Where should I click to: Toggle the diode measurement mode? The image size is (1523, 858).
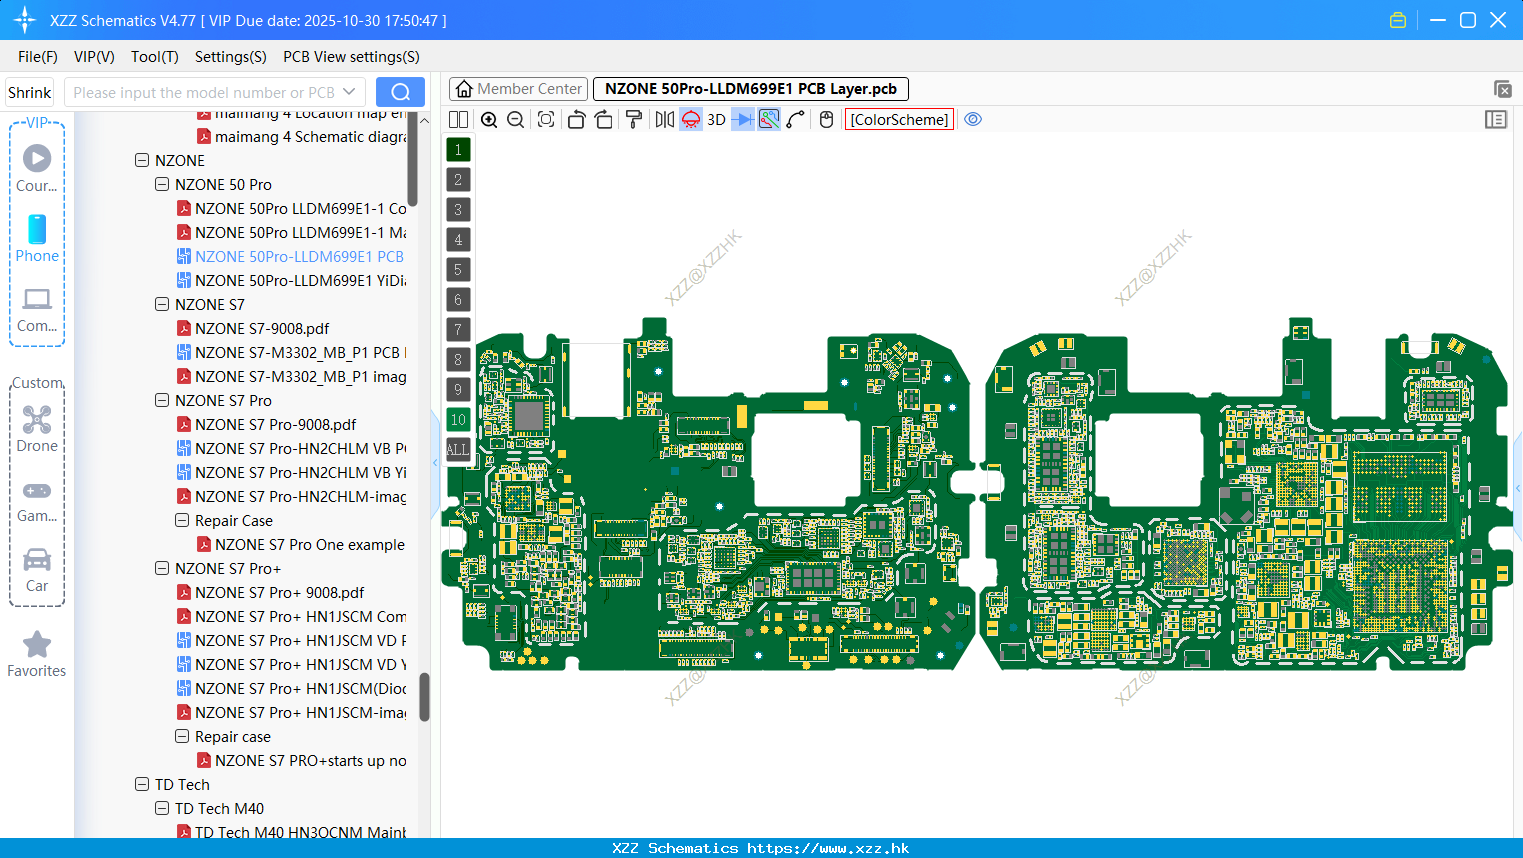coord(743,119)
